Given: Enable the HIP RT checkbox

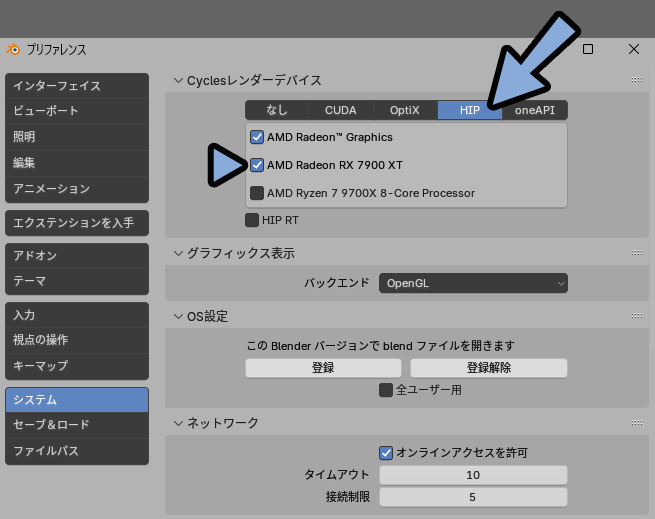Looking at the screenshot, I should click(252, 220).
